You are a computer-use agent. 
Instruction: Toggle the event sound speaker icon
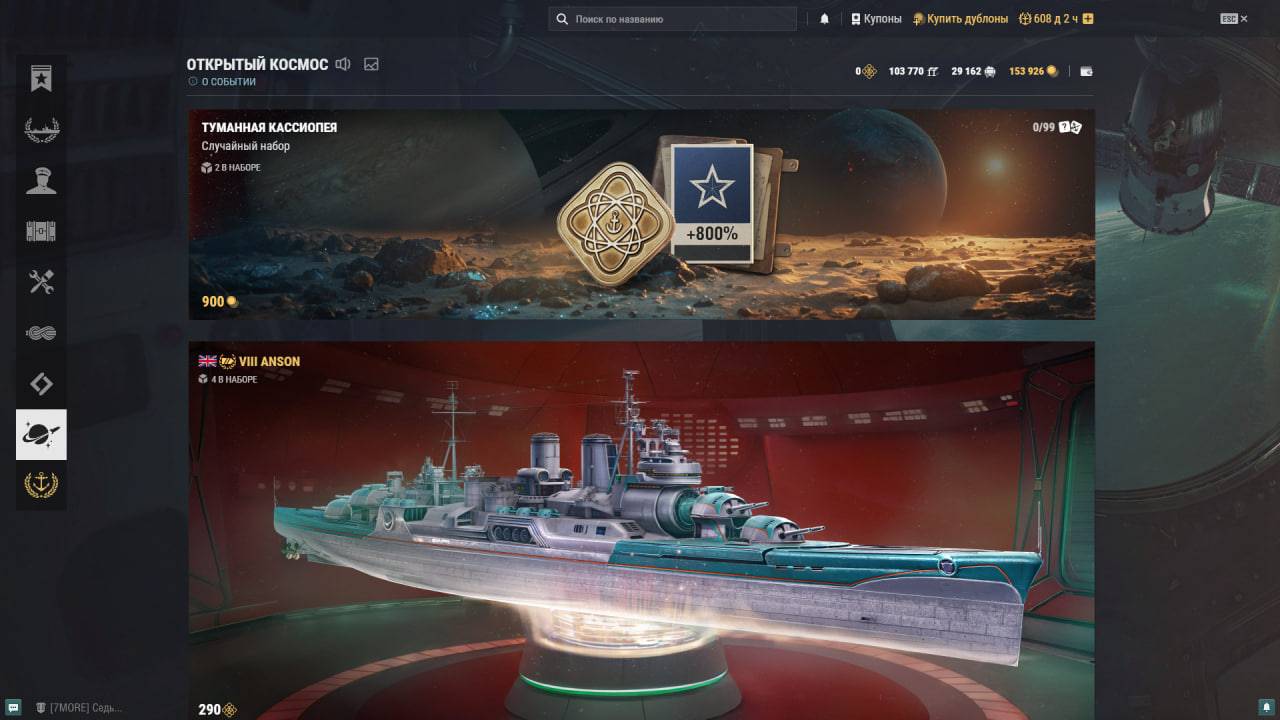[x=343, y=64]
